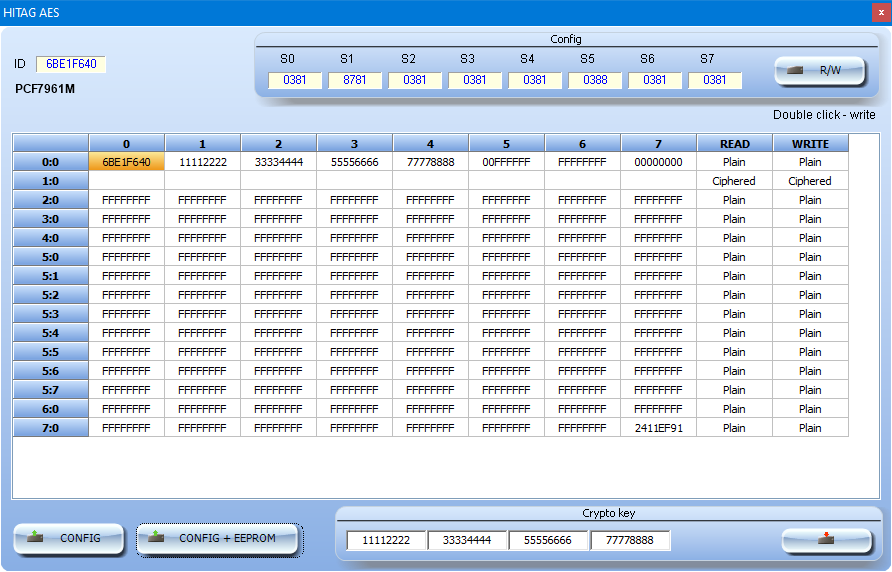This screenshot has width=892, height=572.
Task: Click the Crypto key load button
Action: click(x=826, y=540)
